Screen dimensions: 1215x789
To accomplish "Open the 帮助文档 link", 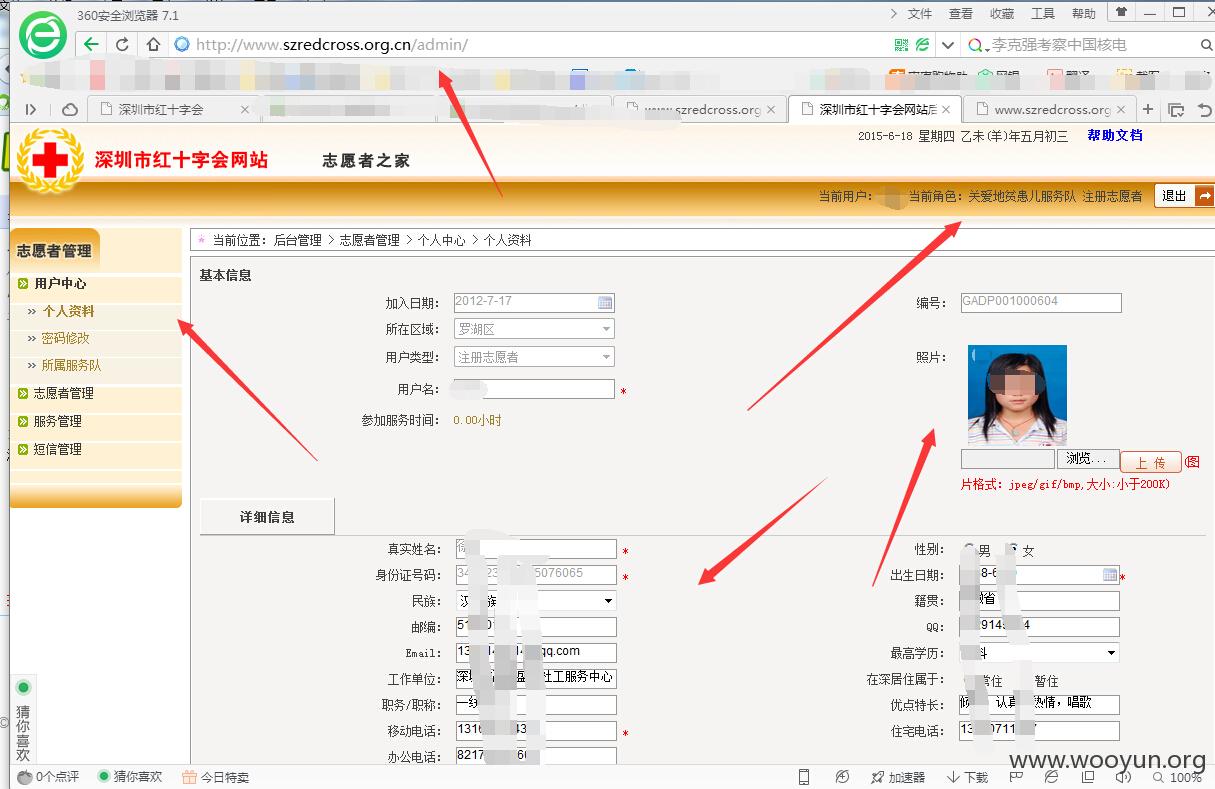I will tap(1115, 136).
